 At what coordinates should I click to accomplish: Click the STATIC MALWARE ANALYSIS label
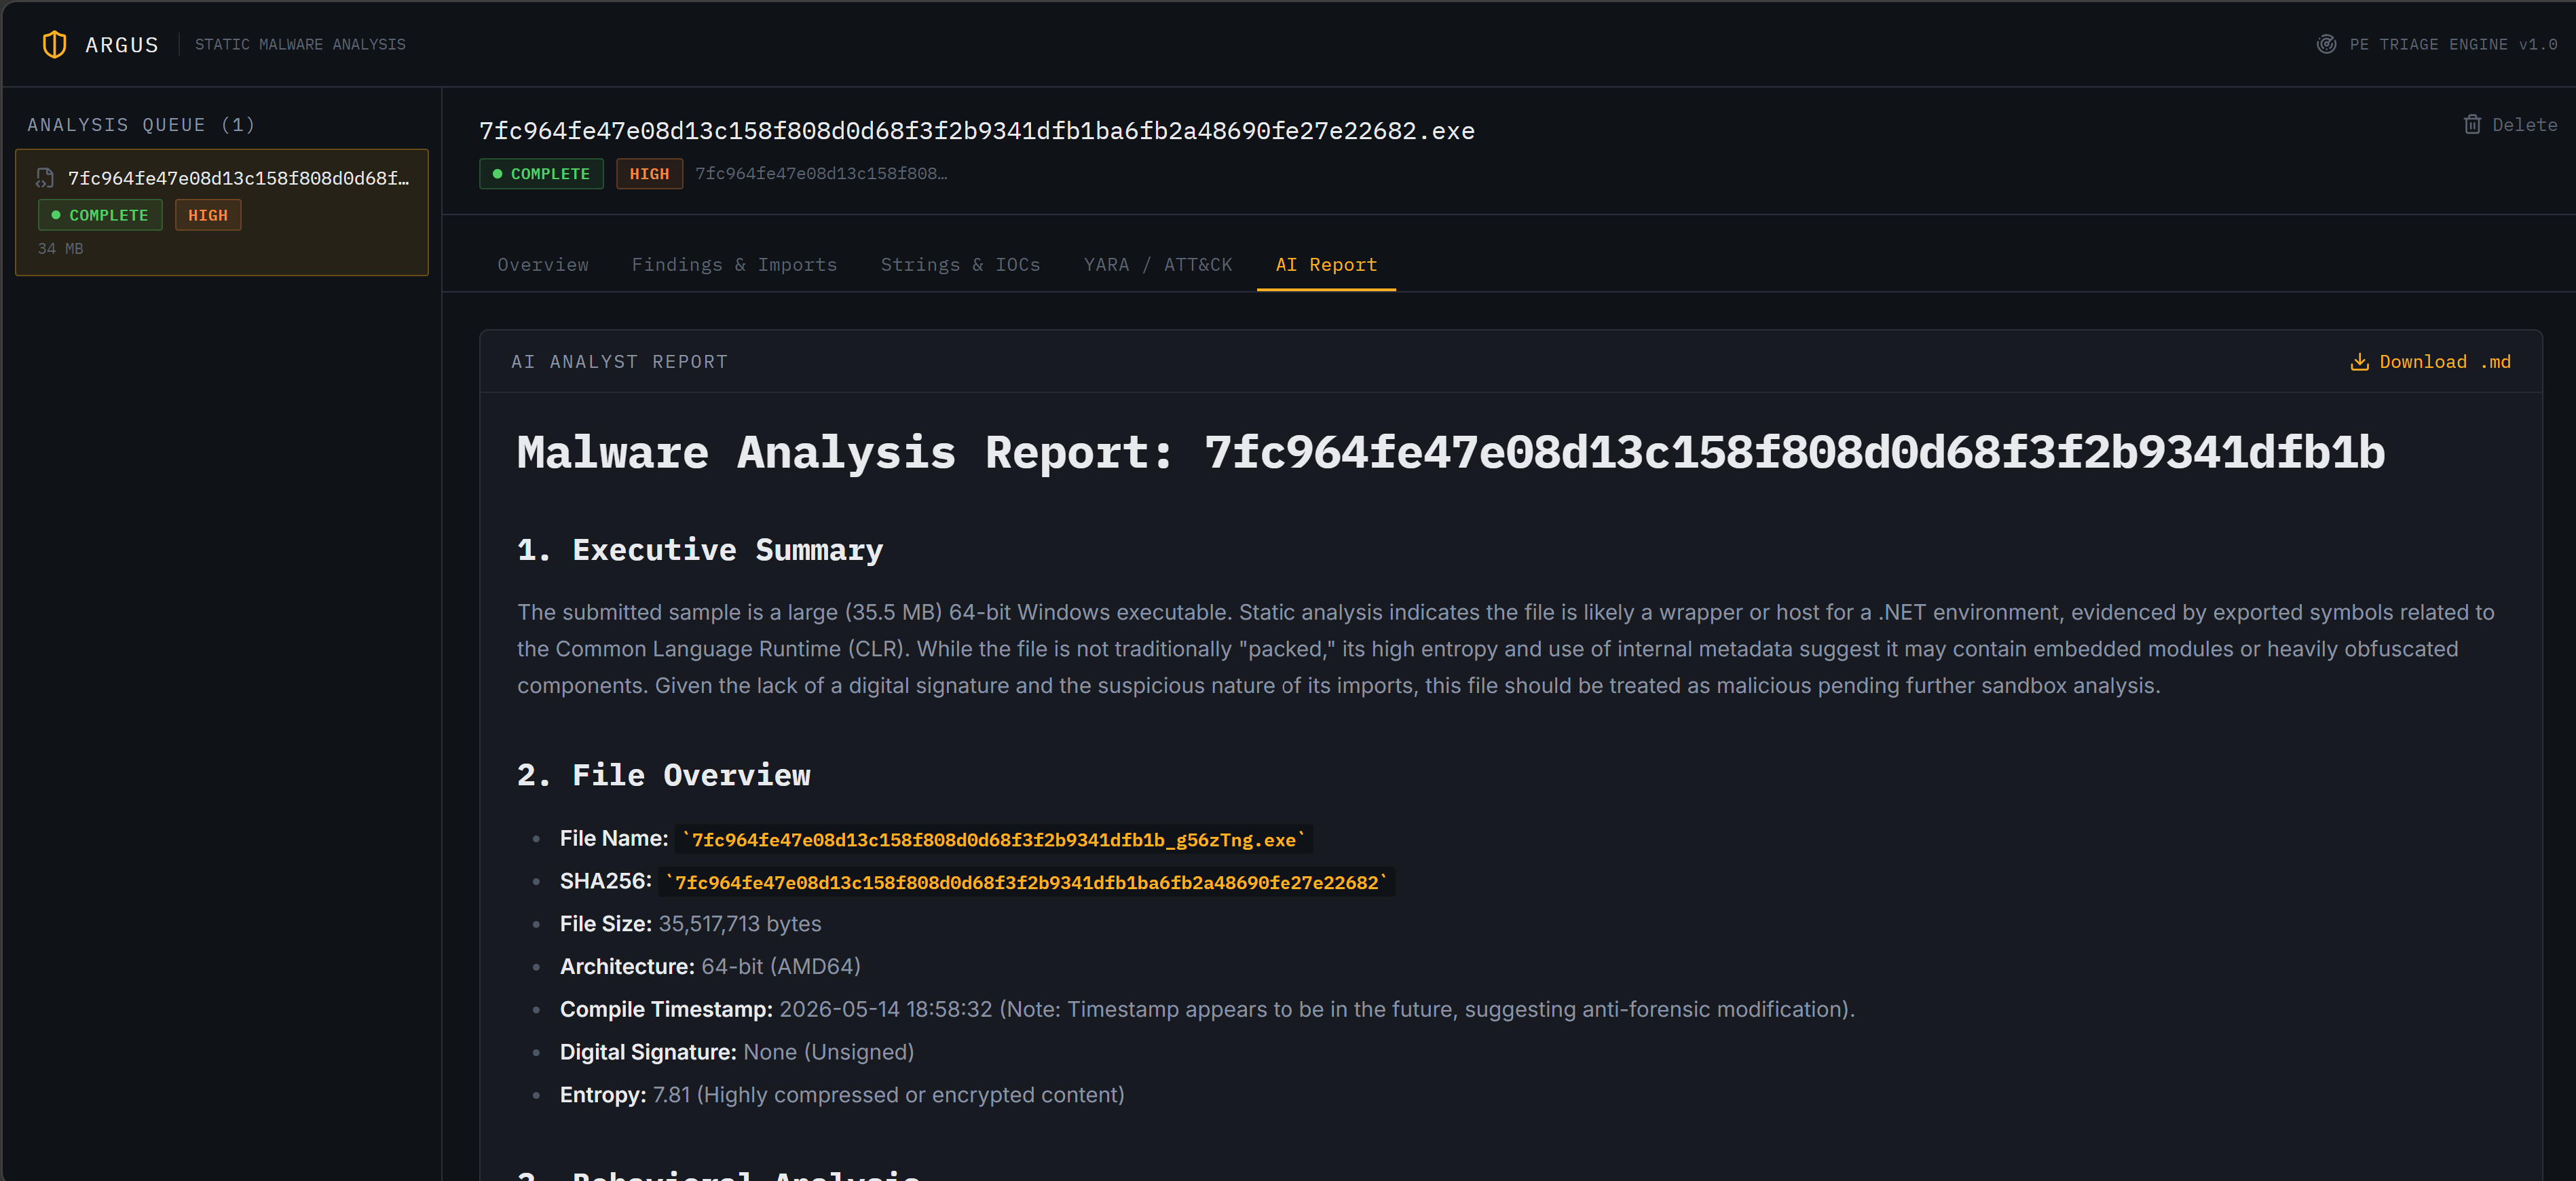click(x=300, y=44)
